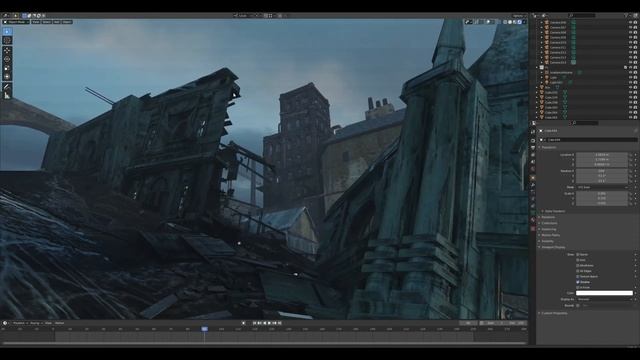Open the timeline Keying menu
Screen dimensions: 640x360
click(36, 323)
